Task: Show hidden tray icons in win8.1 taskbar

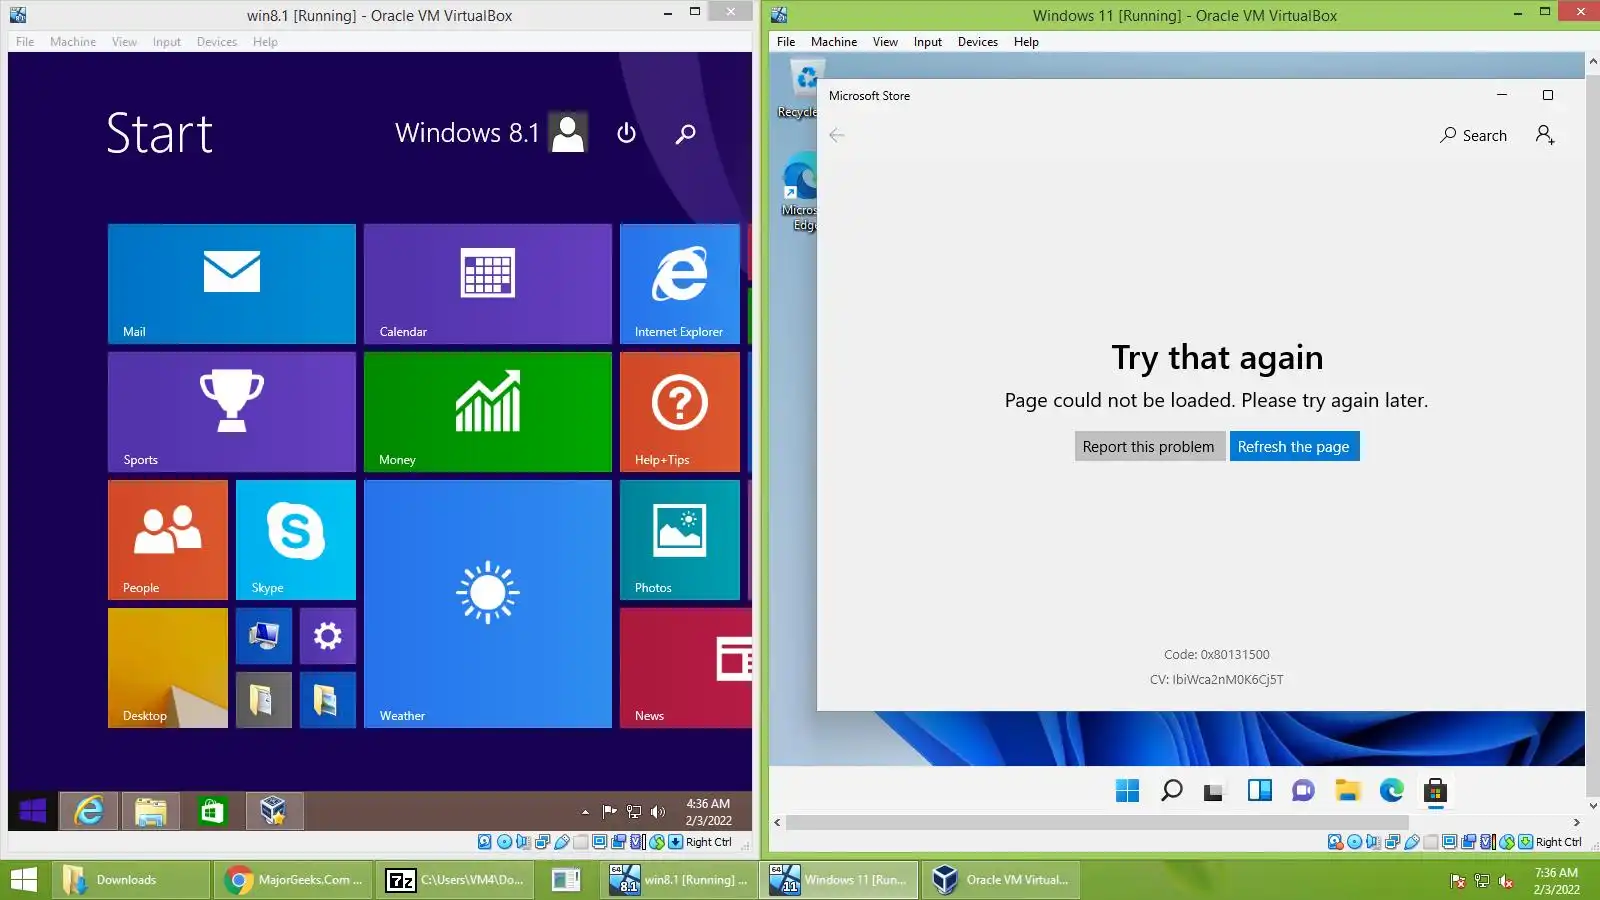Action: click(585, 812)
